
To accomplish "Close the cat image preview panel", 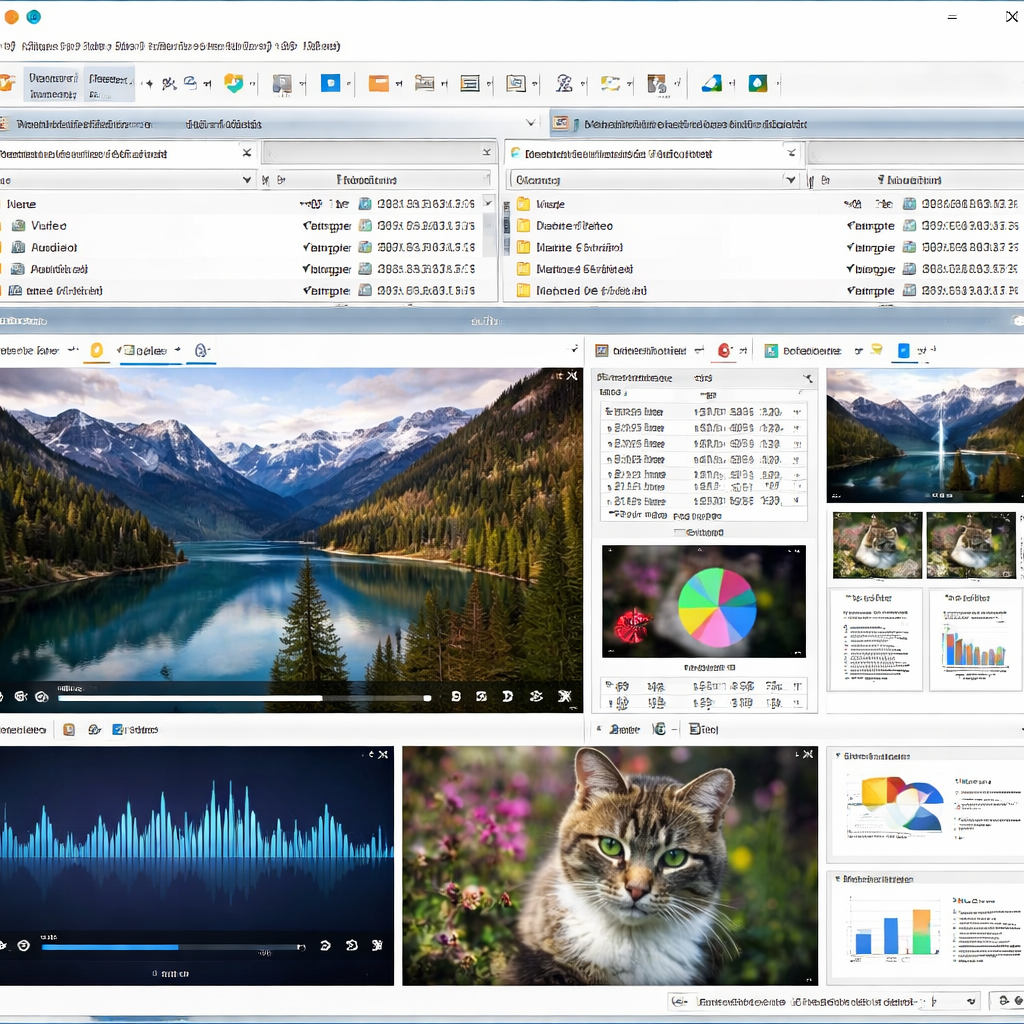I will pyautogui.click(x=806, y=755).
